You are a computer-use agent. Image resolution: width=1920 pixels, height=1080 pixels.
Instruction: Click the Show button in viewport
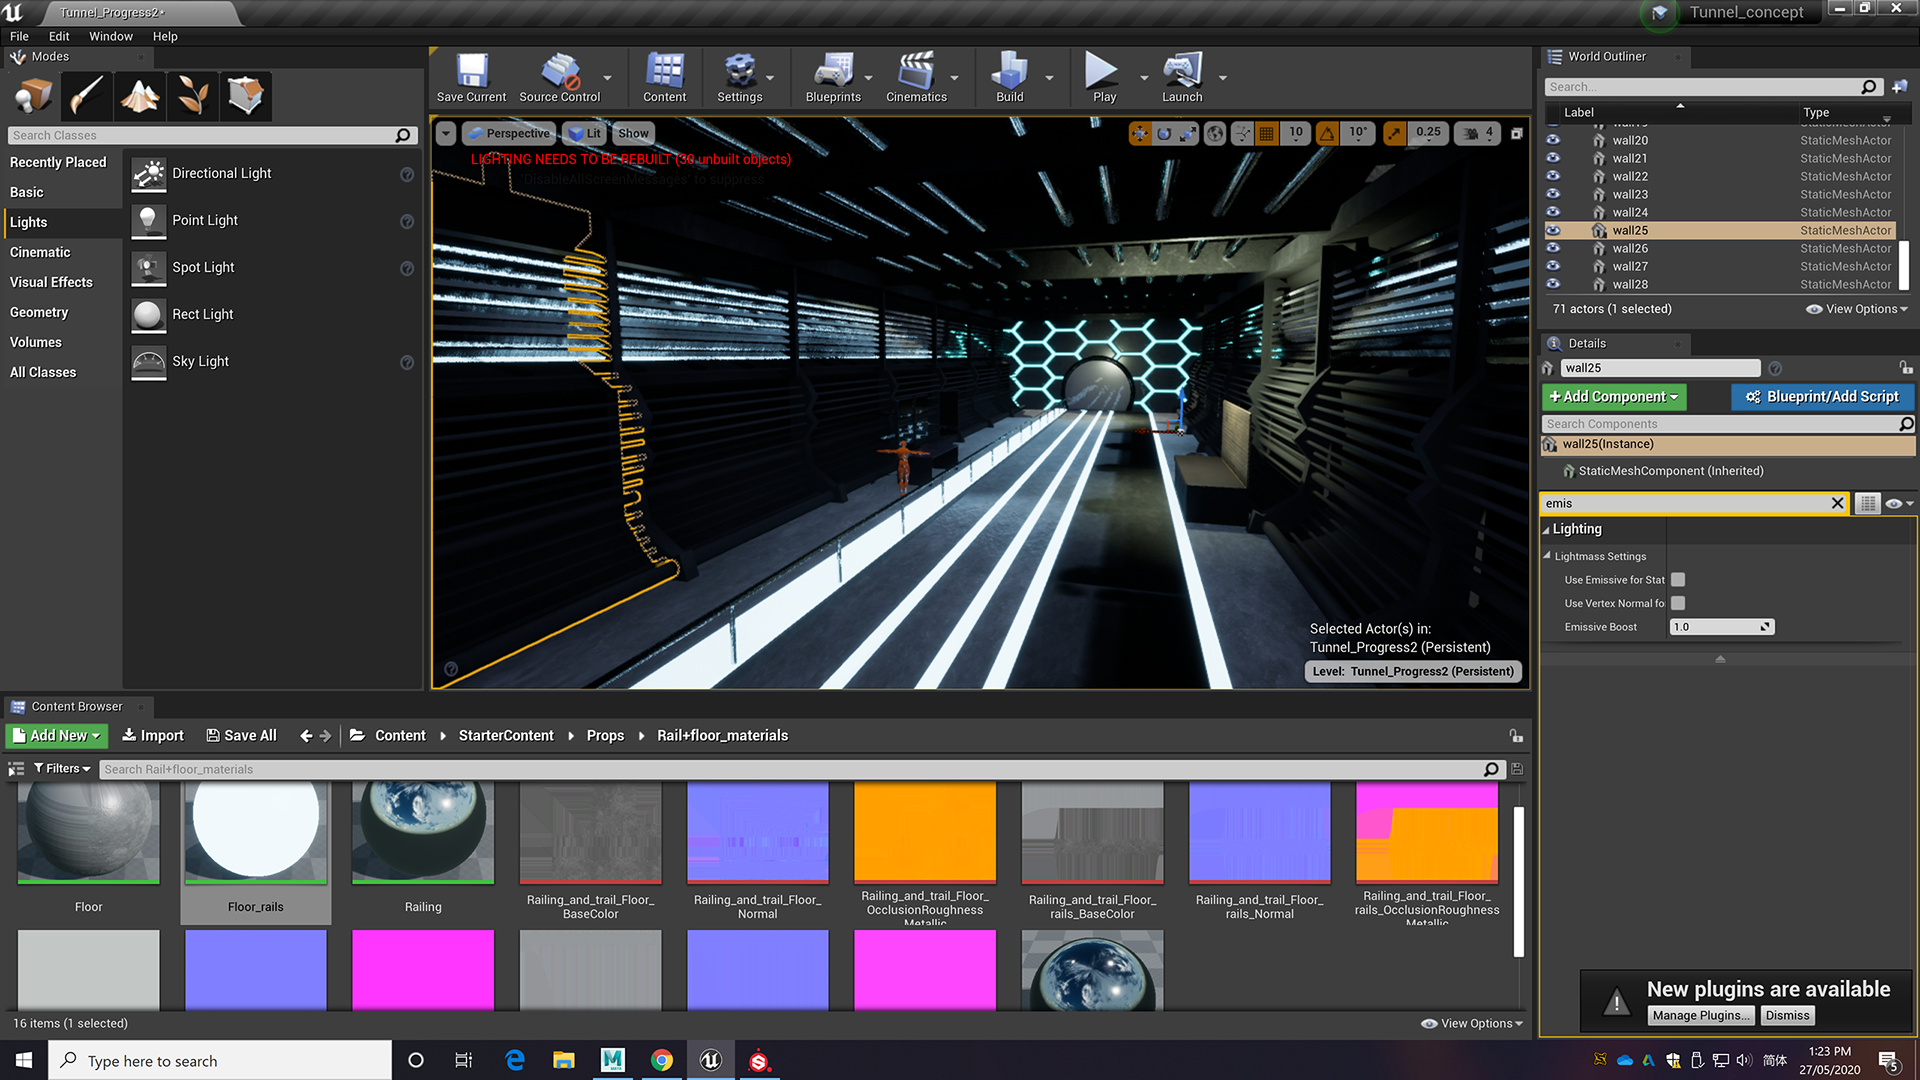point(633,133)
